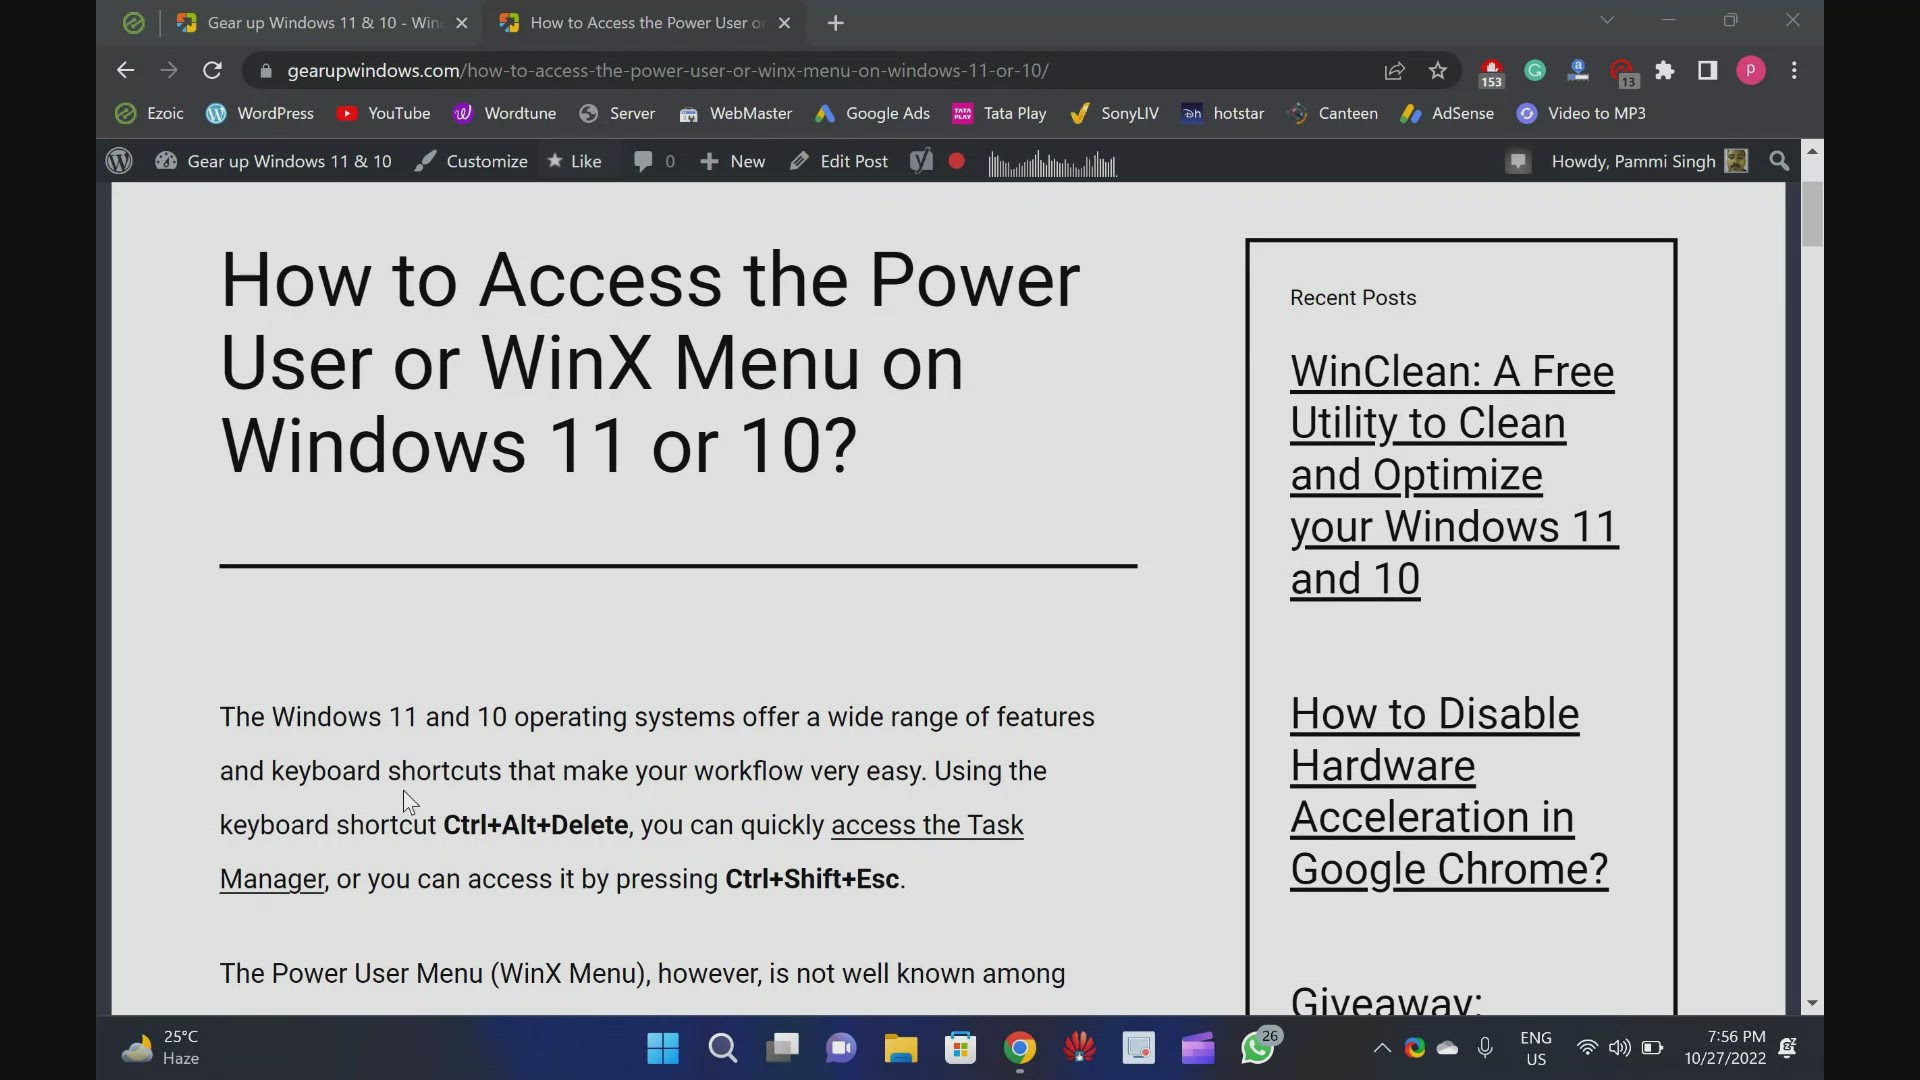Open taskbar Search
Image resolution: width=1920 pixels, height=1080 pixels.
722,1048
